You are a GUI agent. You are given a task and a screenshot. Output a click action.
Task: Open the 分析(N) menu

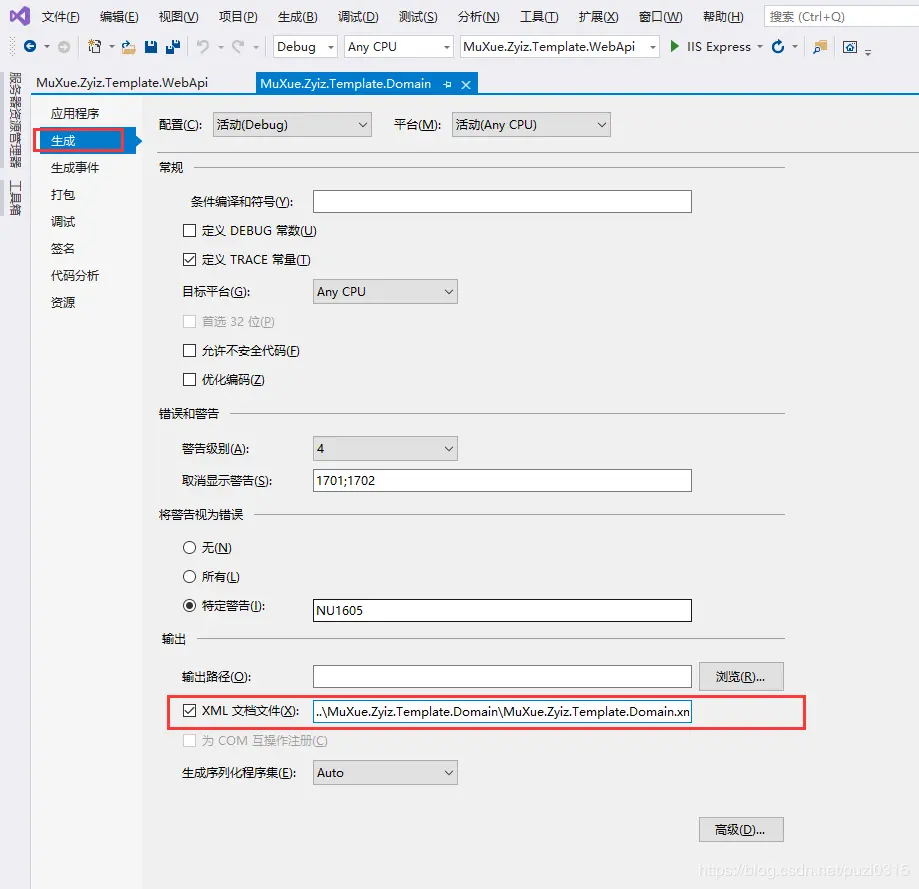(x=478, y=17)
